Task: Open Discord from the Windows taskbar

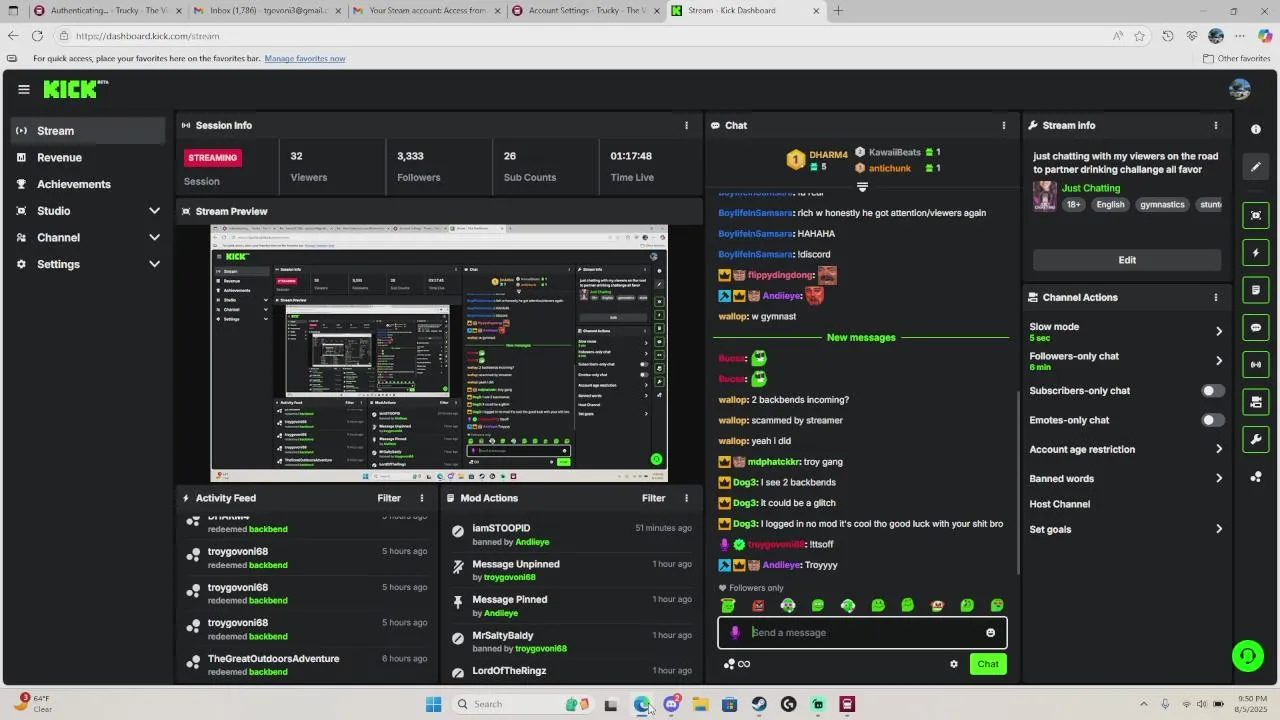Action: [671, 704]
